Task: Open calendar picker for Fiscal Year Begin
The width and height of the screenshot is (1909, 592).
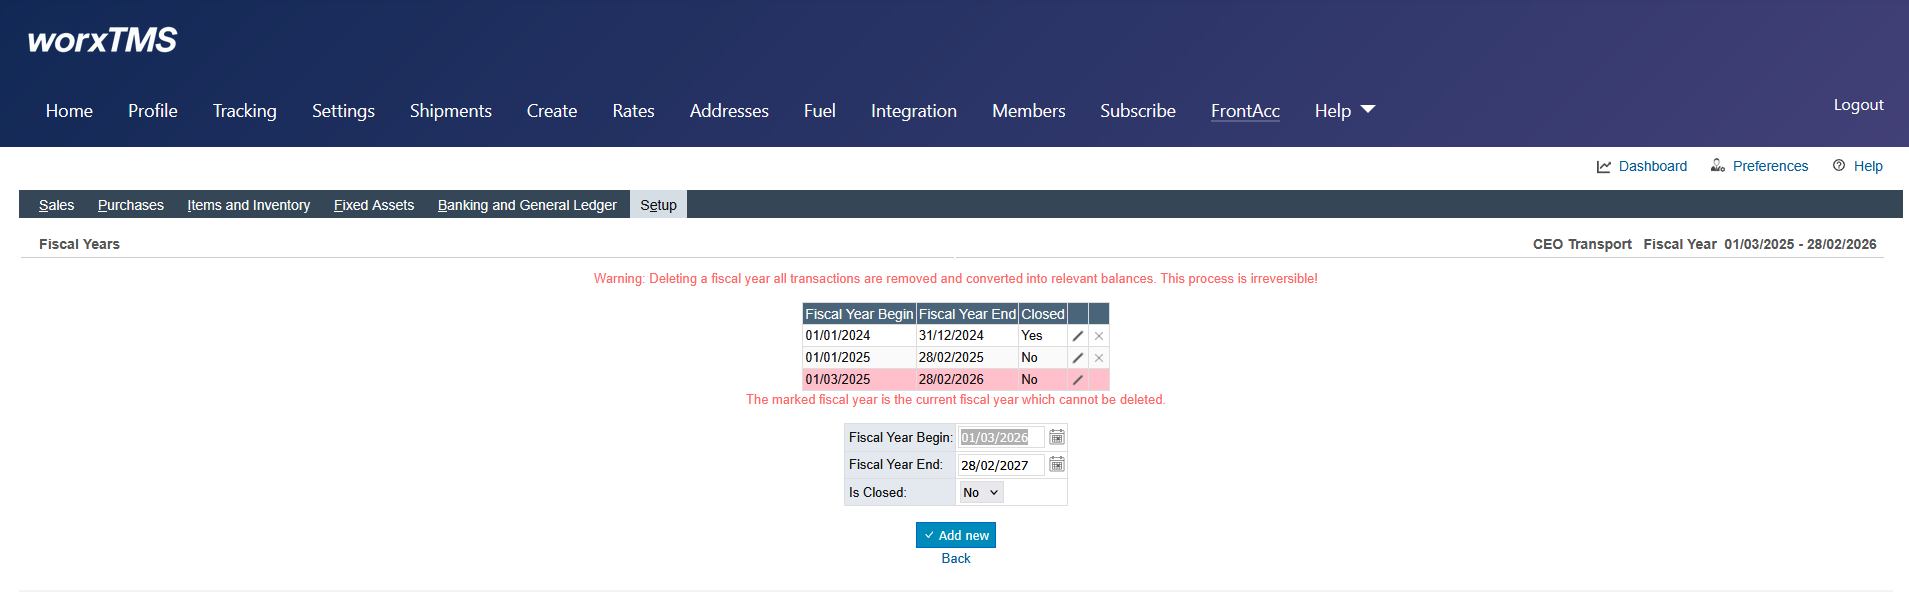Action: (1056, 437)
